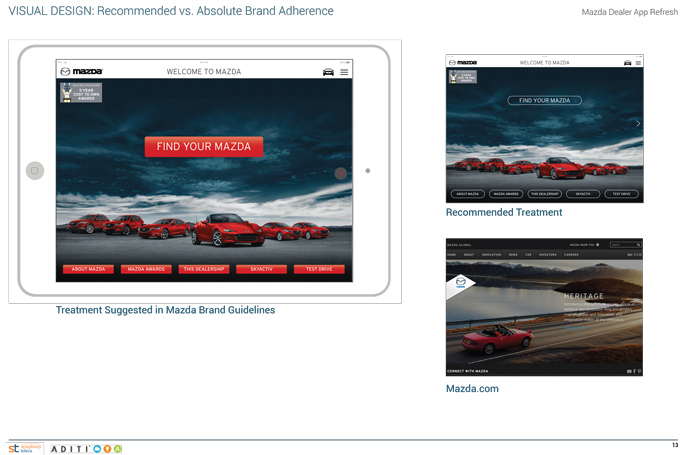685x455 pixels.
Task: Tap 5-Year Cost to Own award badge in tablet
Action: 81,93
